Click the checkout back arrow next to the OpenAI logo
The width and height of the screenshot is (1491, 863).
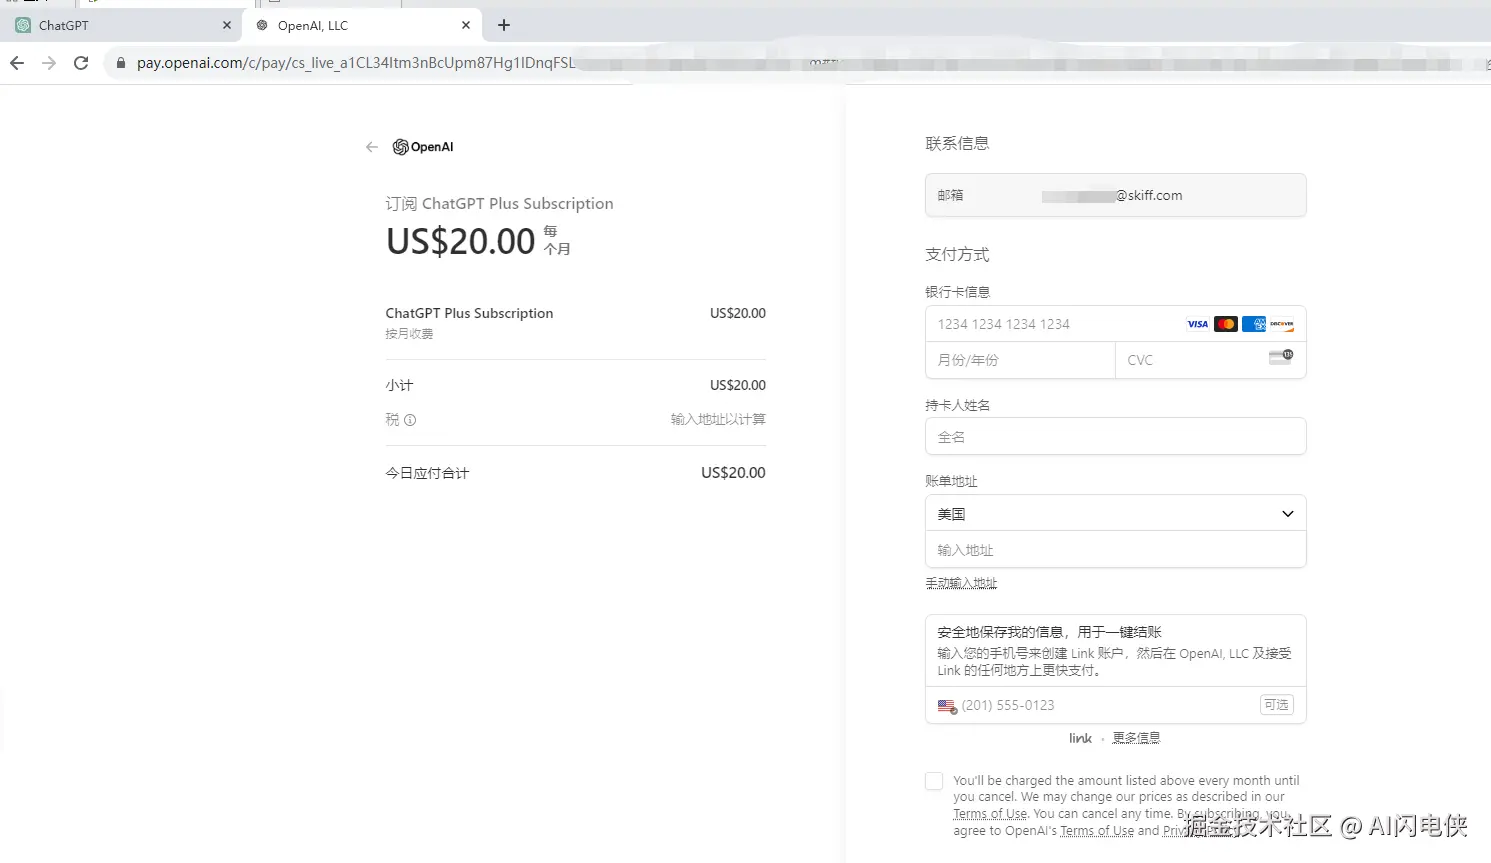(372, 147)
